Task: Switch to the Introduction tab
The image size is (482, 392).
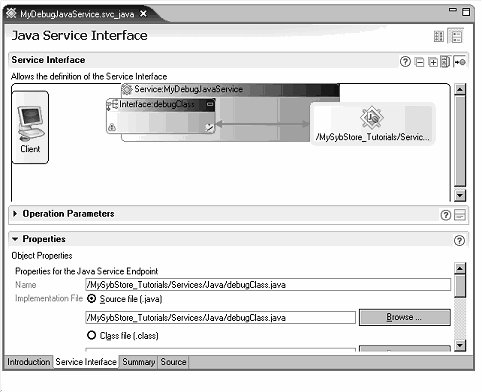Action: coord(29,362)
